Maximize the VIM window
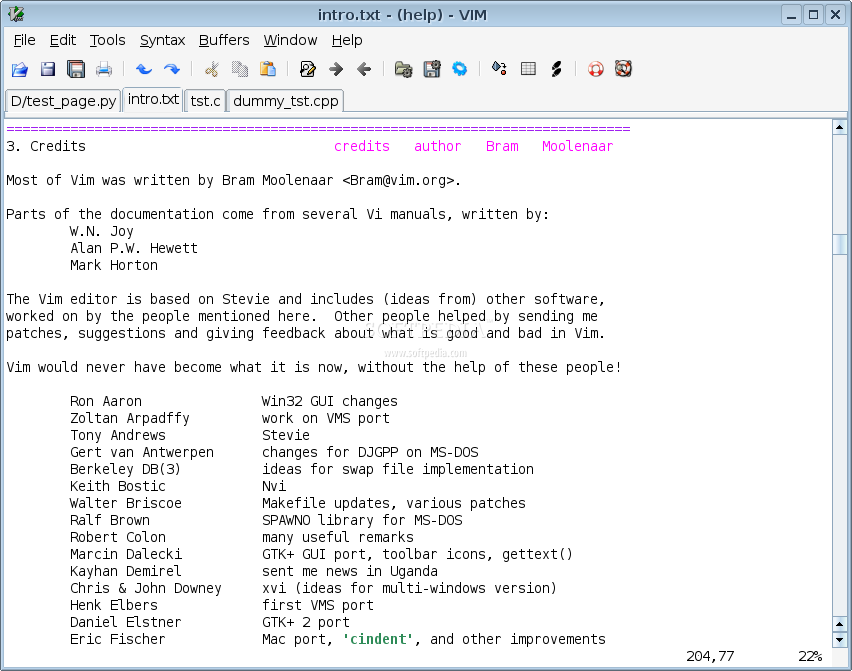The image size is (852, 671). 813,15
